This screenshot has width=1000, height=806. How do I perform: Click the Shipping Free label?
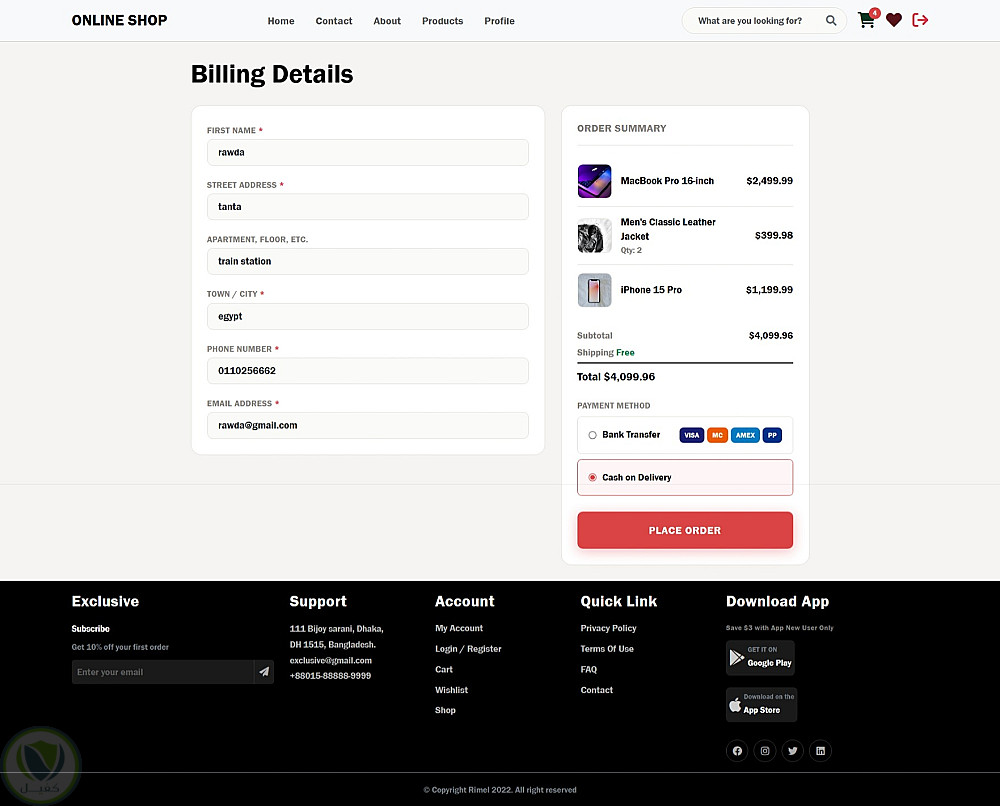(x=606, y=353)
